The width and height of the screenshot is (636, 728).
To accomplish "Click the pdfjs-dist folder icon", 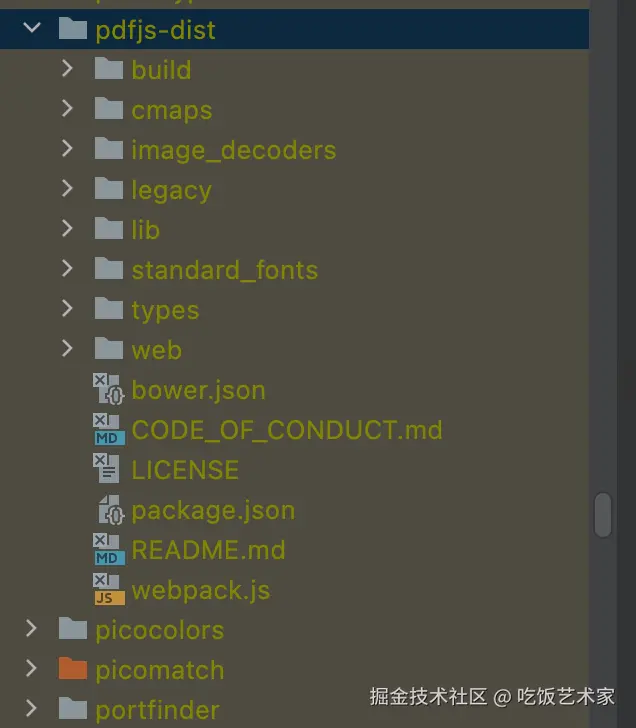I will pyautogui.click(x=72, y=30).
